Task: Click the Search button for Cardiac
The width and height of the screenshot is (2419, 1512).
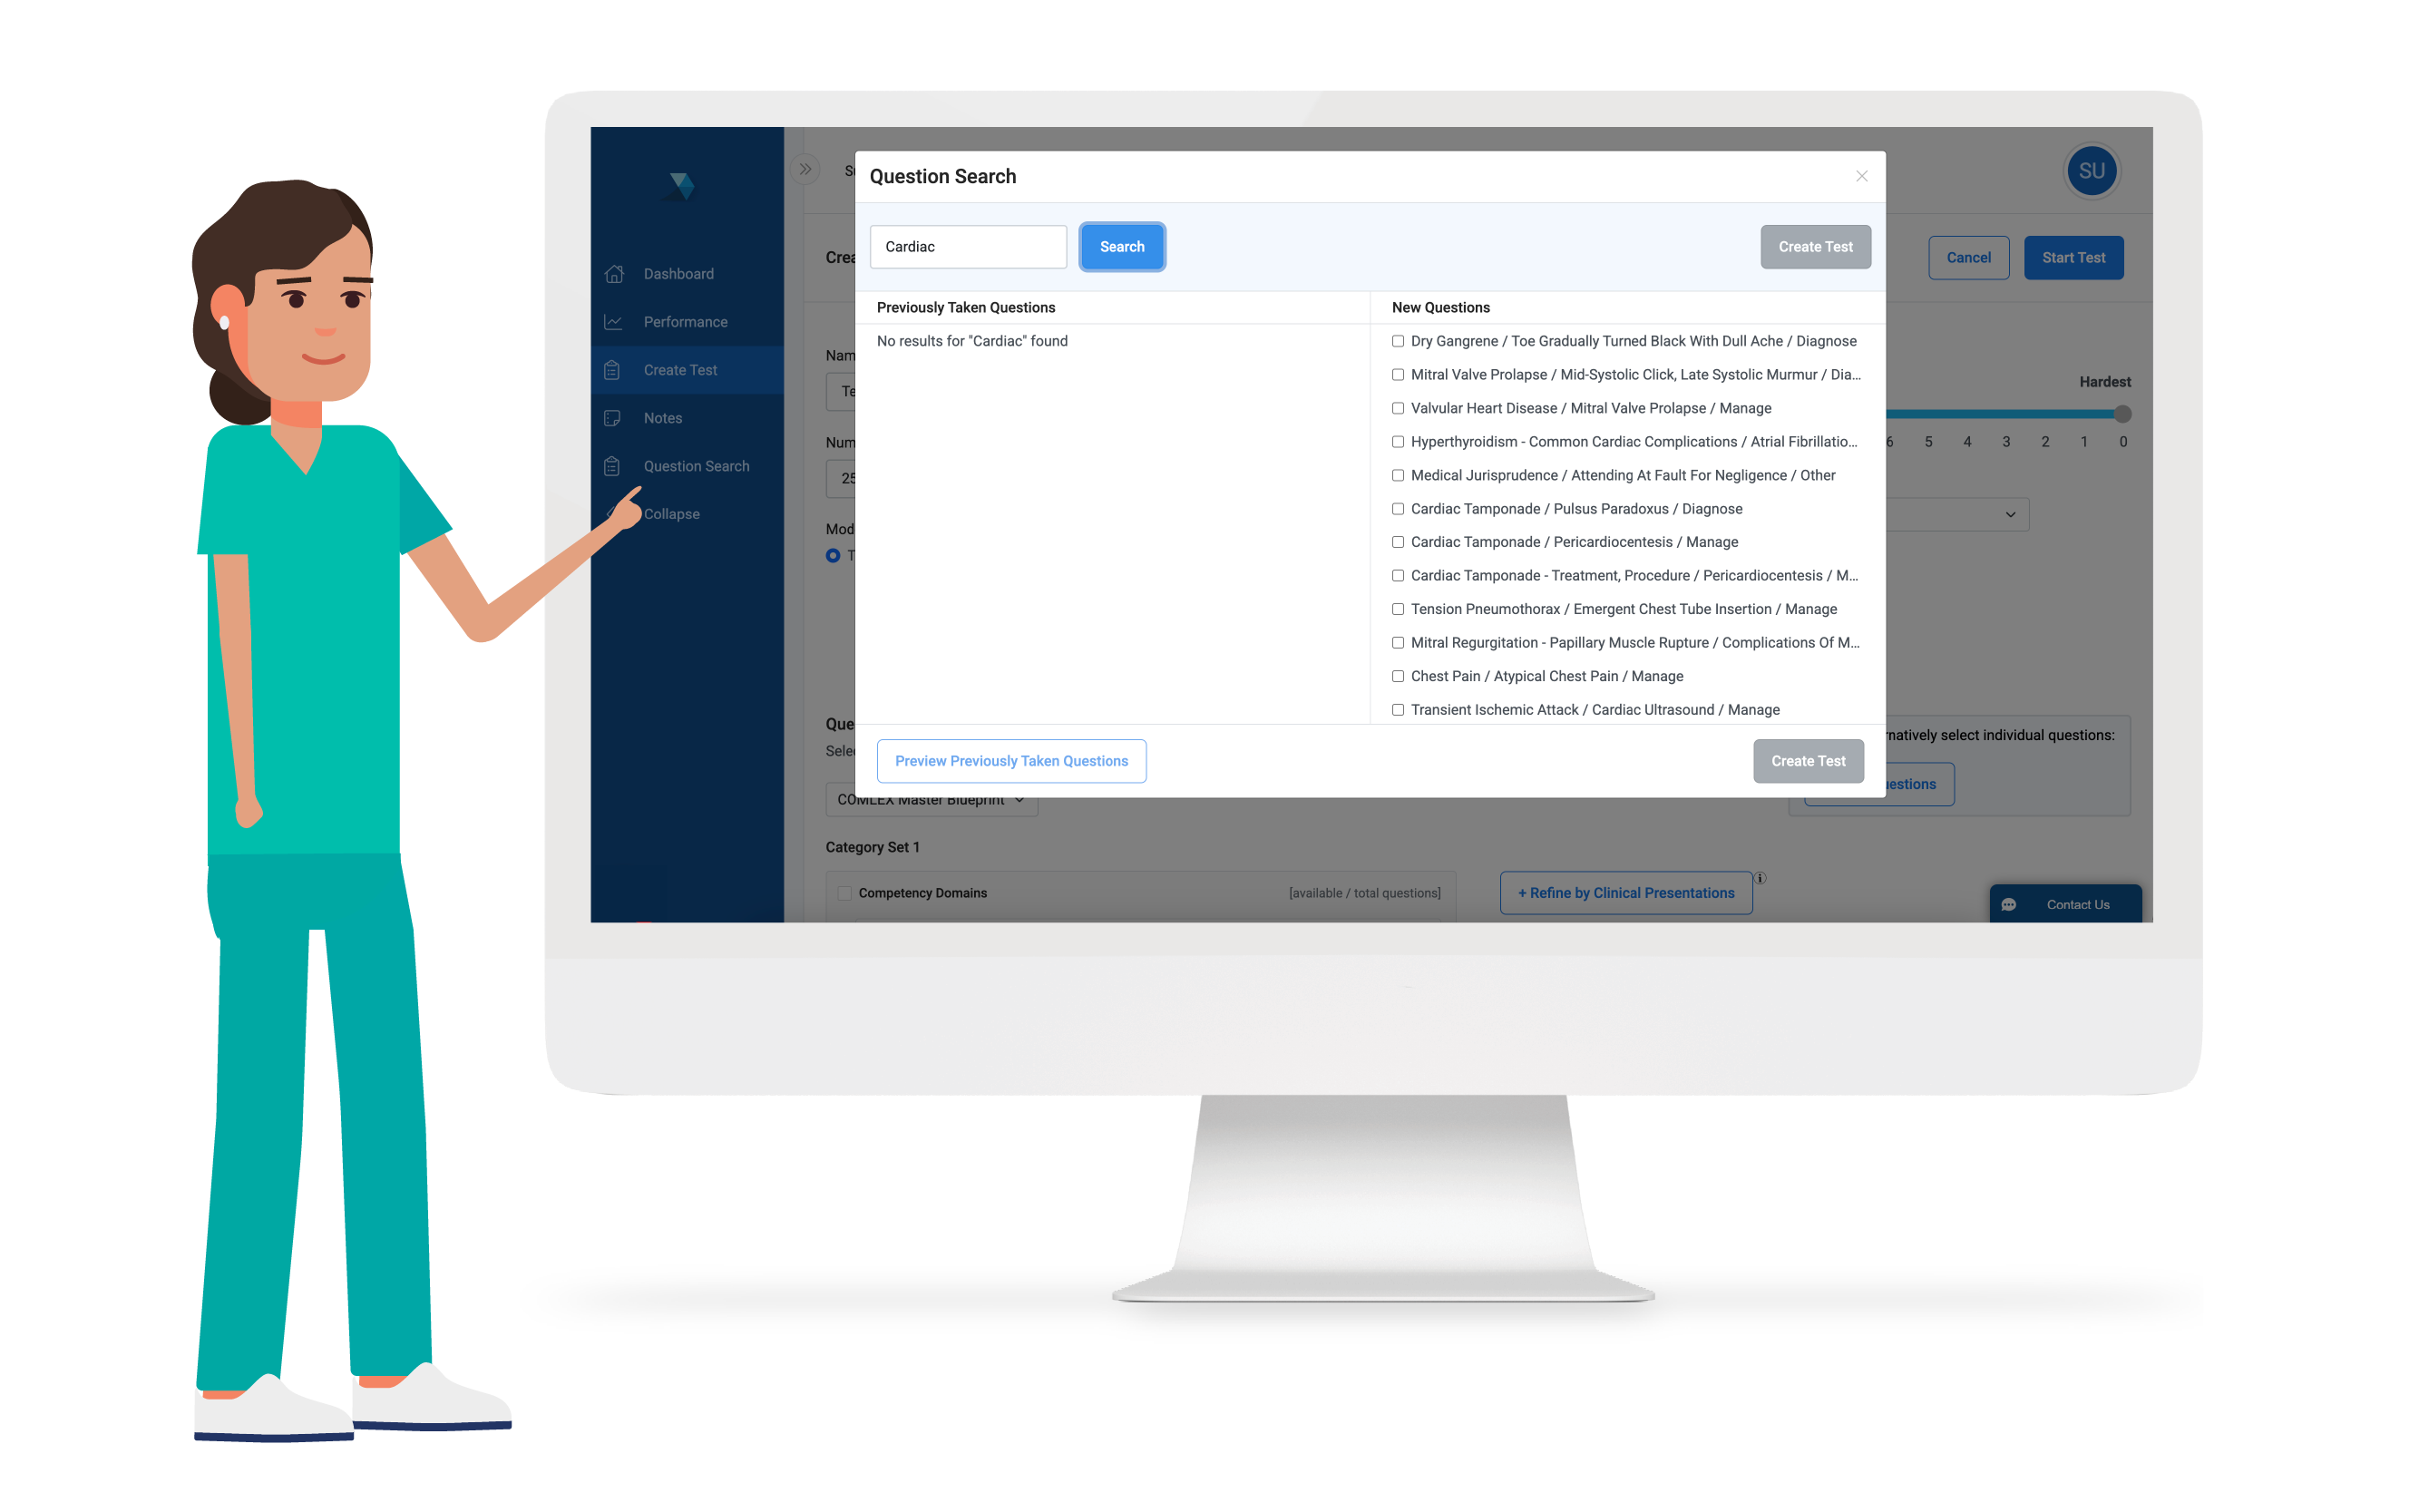Action: 1122,246
